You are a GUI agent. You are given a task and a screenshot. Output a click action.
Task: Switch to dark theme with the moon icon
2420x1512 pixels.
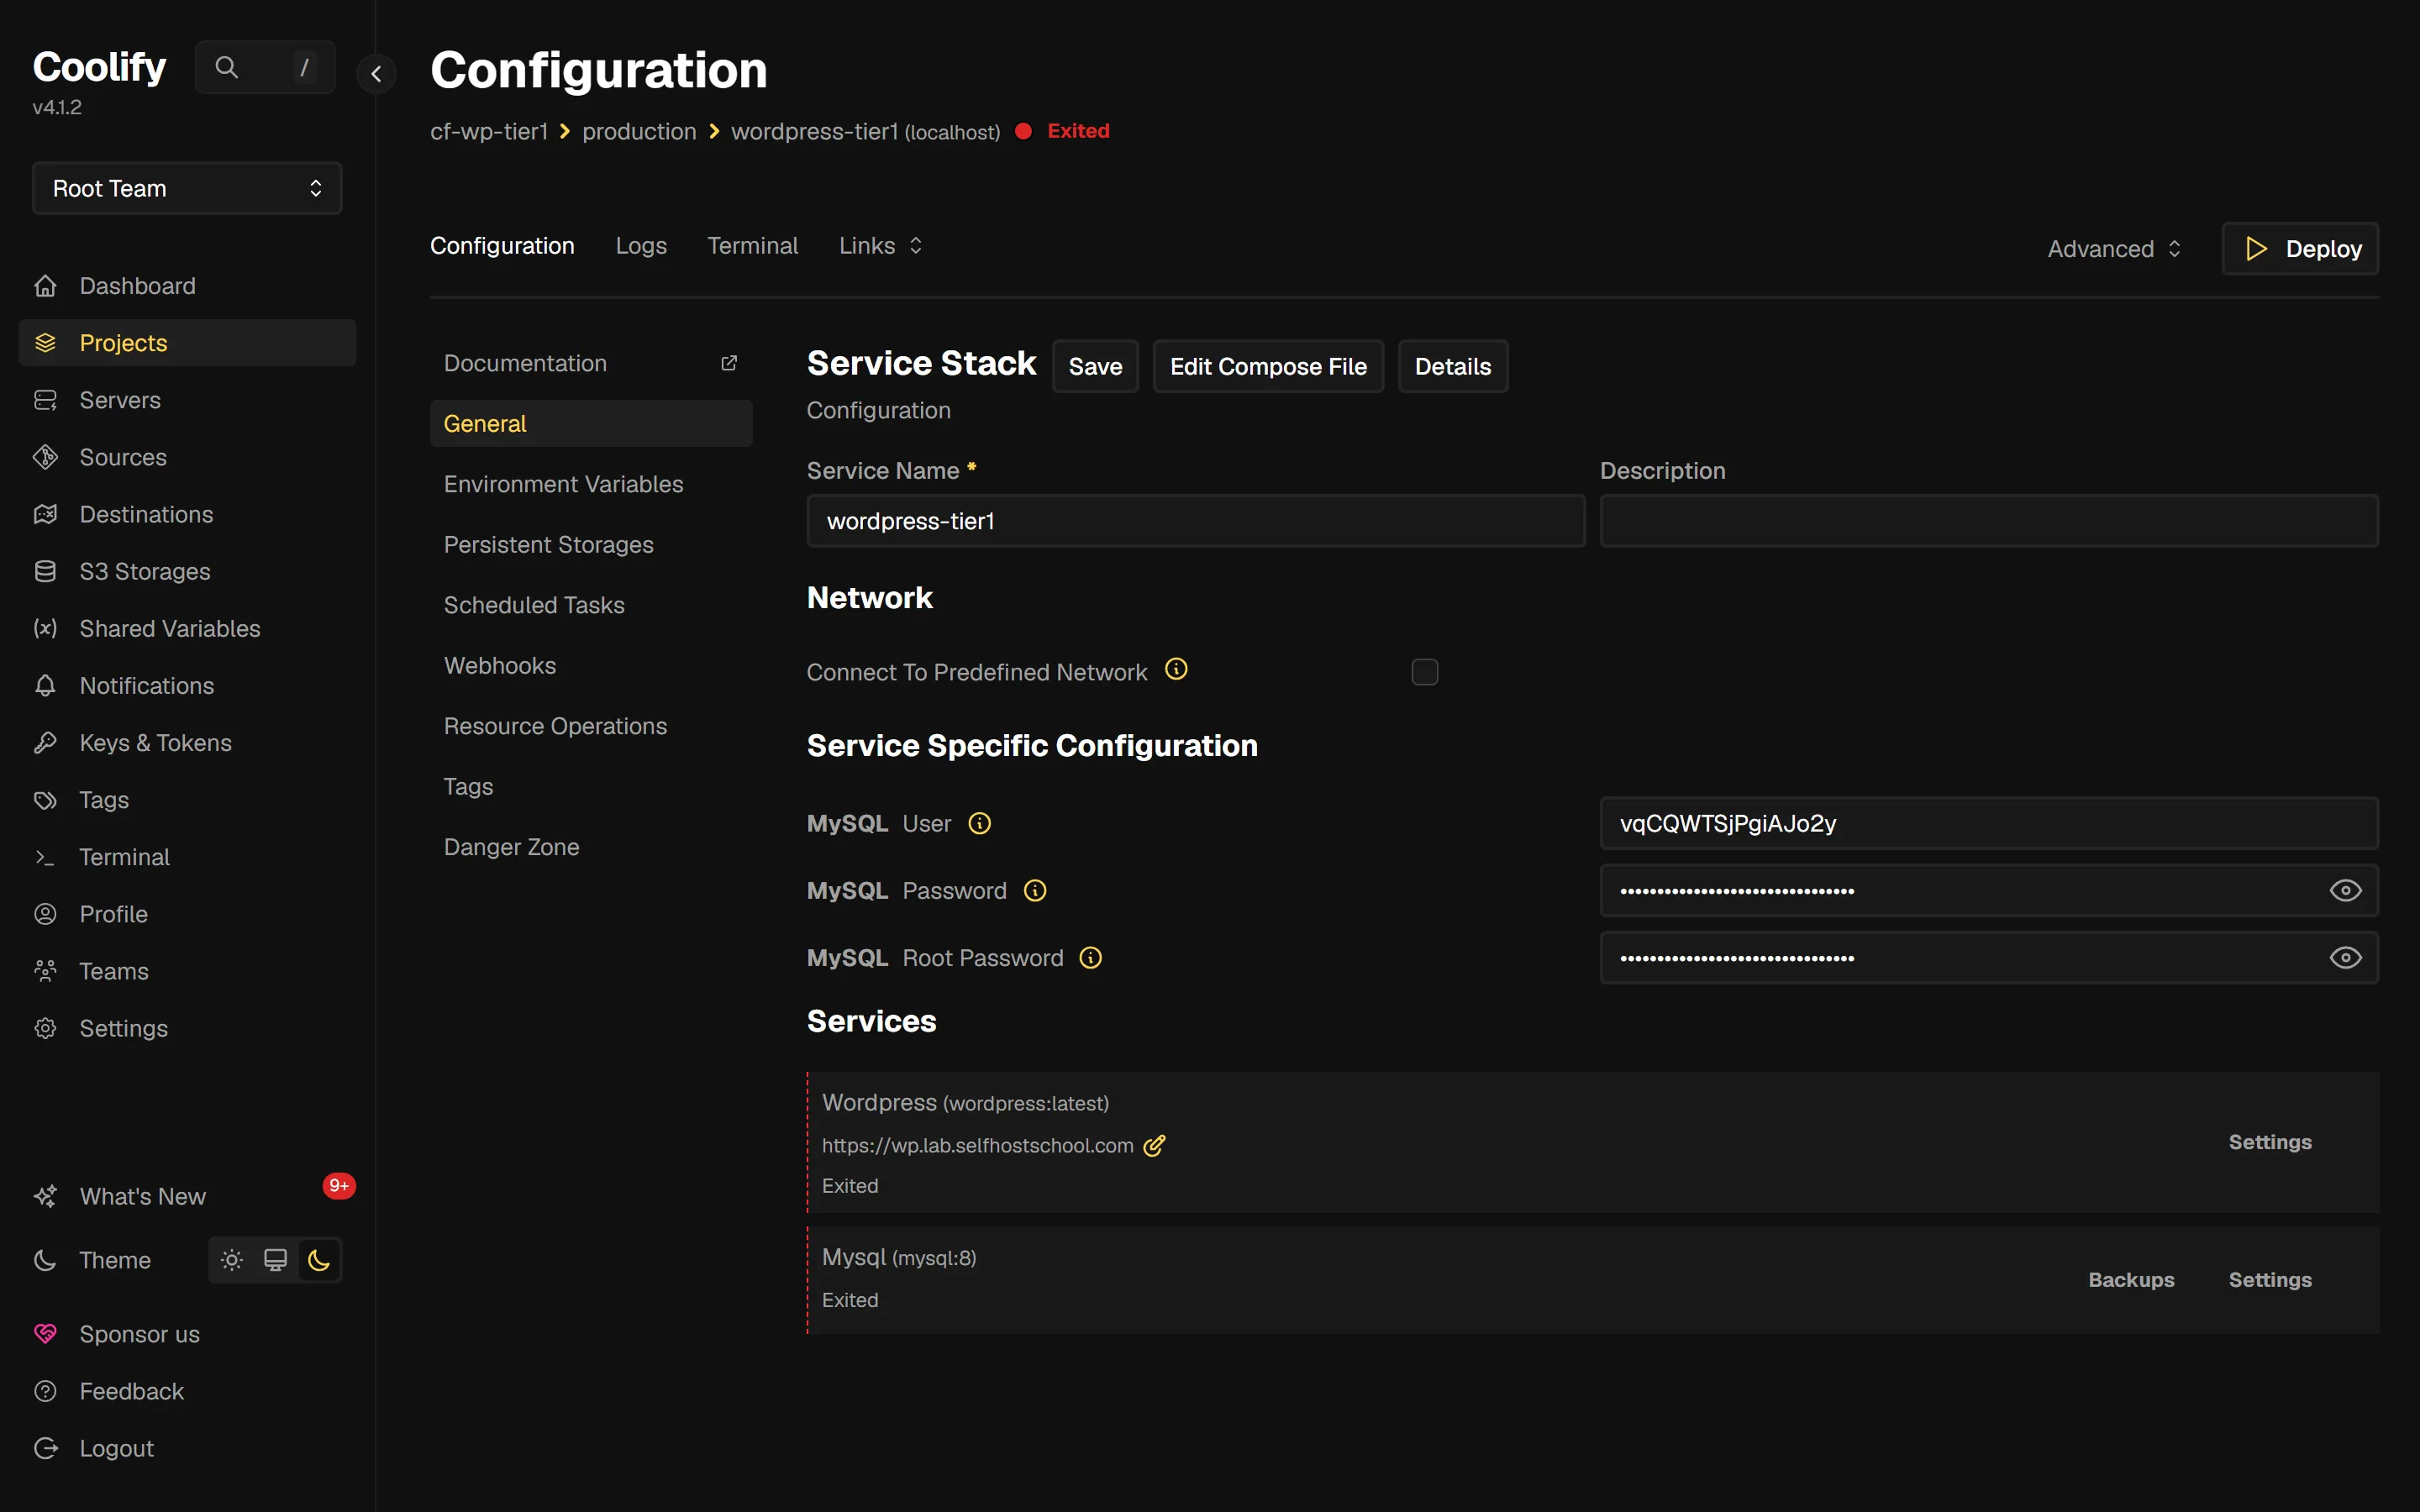pyautogui.click(x=319, y=1260)
